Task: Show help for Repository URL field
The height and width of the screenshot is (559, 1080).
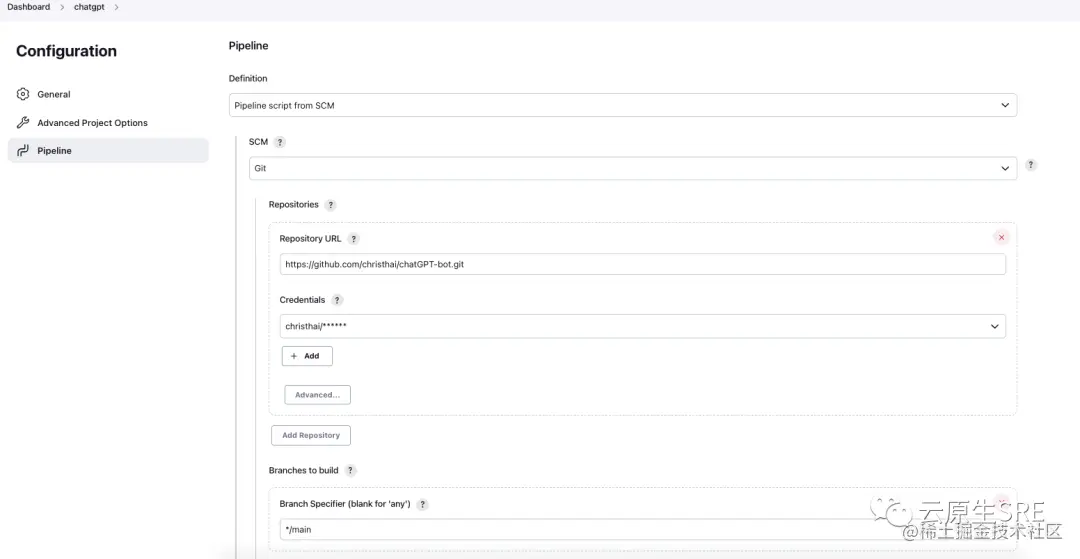Action: (x=354, y=239)
